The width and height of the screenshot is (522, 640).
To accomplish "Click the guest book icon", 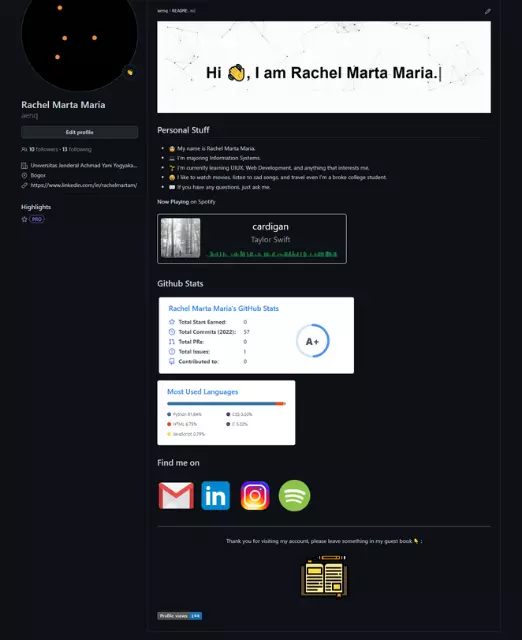I will [x=324, y=576].
